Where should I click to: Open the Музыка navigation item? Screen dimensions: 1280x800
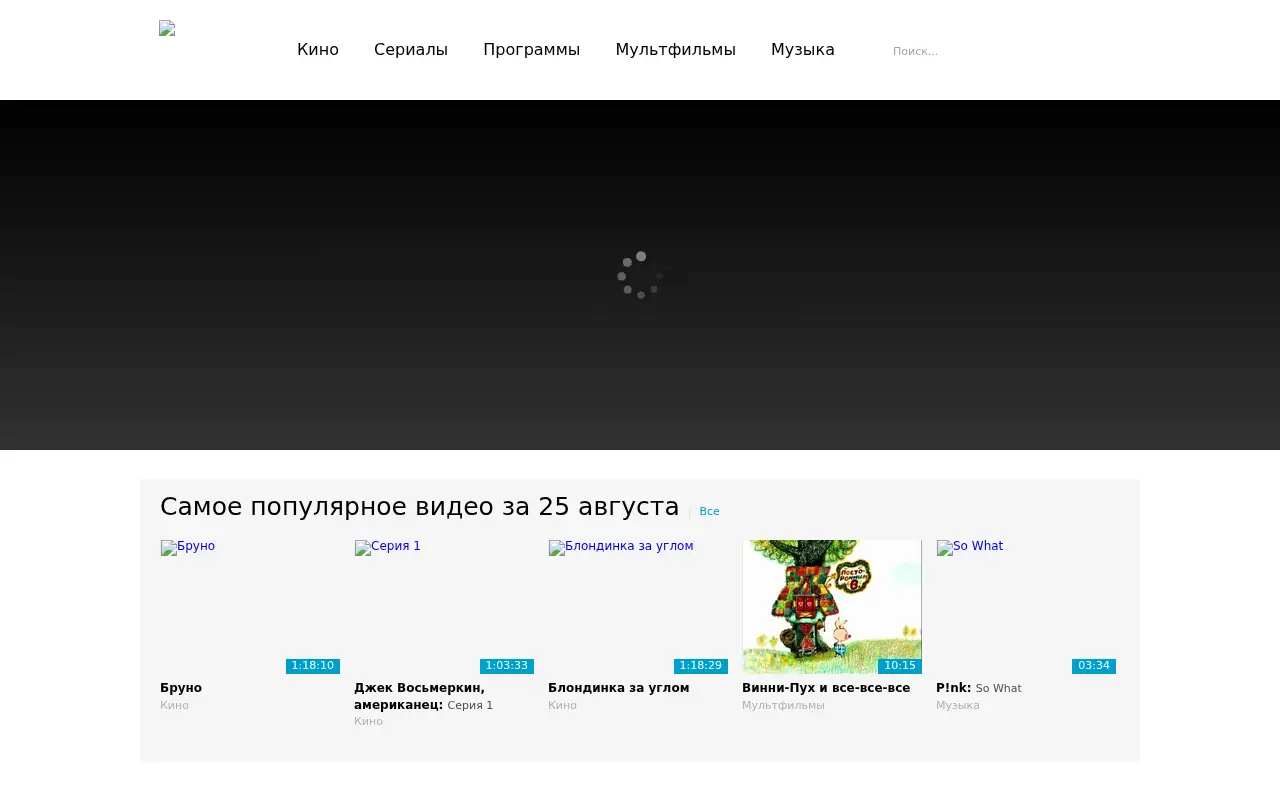click(802, 50)
